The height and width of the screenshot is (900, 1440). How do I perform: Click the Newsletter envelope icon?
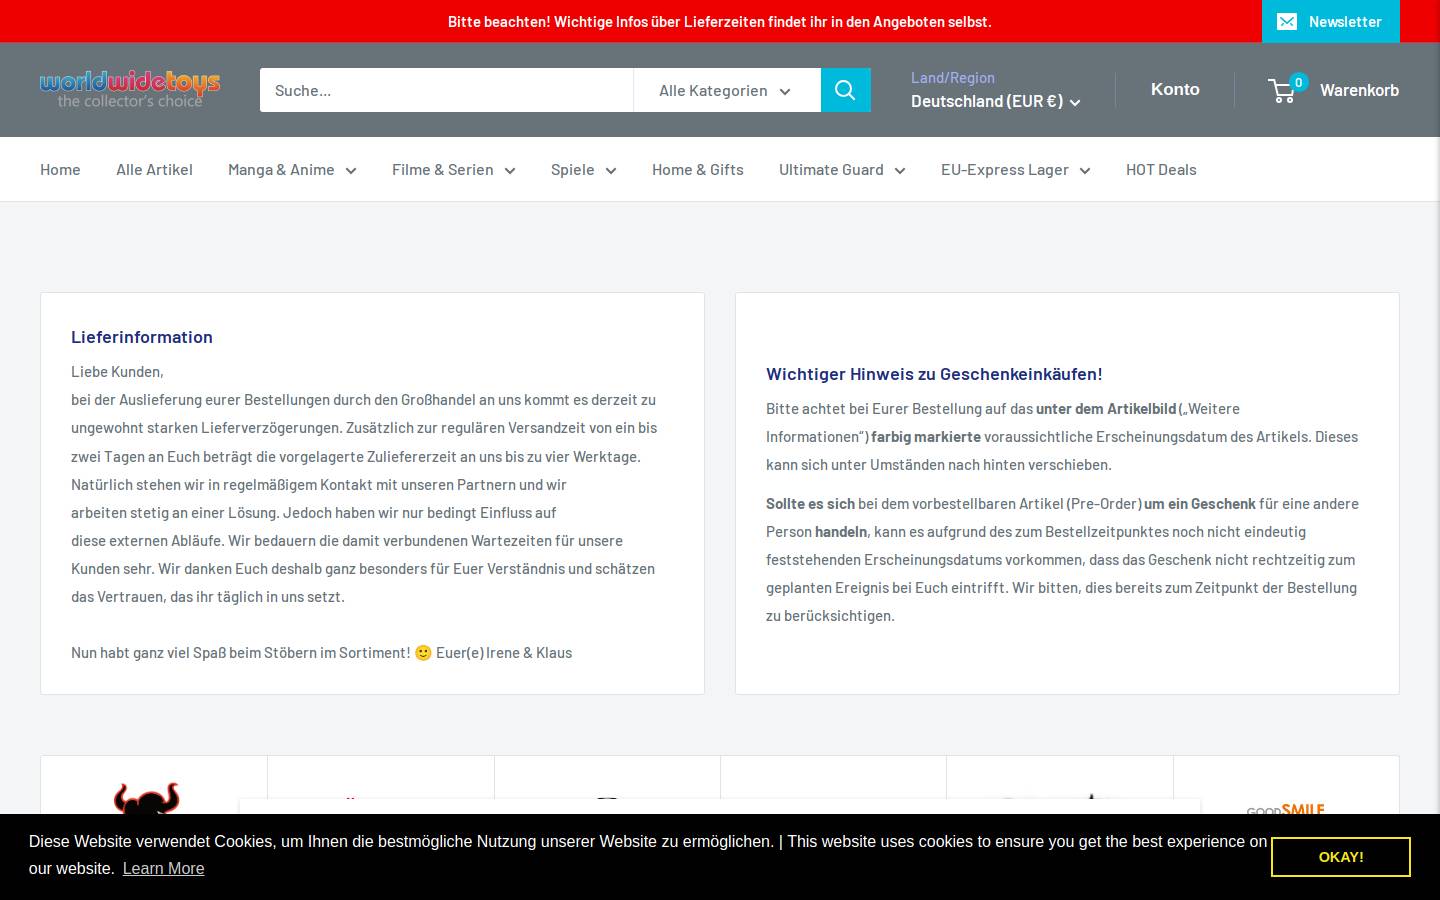(x=1287, y=21)
